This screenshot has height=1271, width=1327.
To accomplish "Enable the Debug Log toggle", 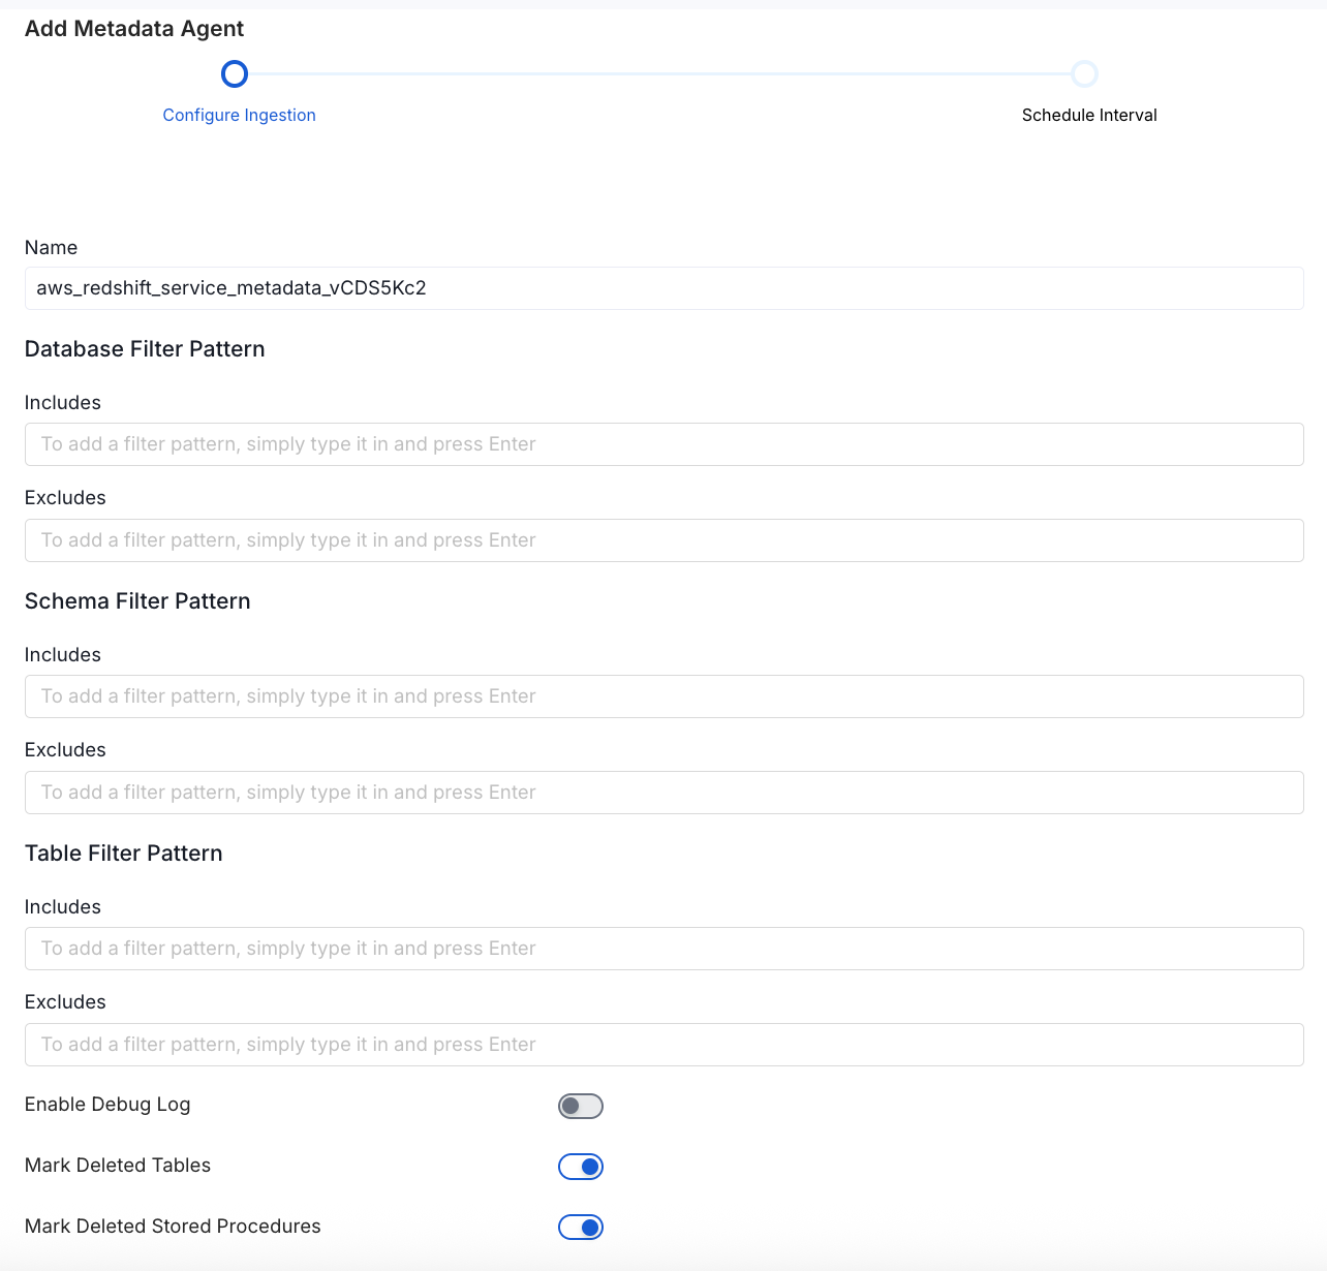I will (x=580, y=1105).
